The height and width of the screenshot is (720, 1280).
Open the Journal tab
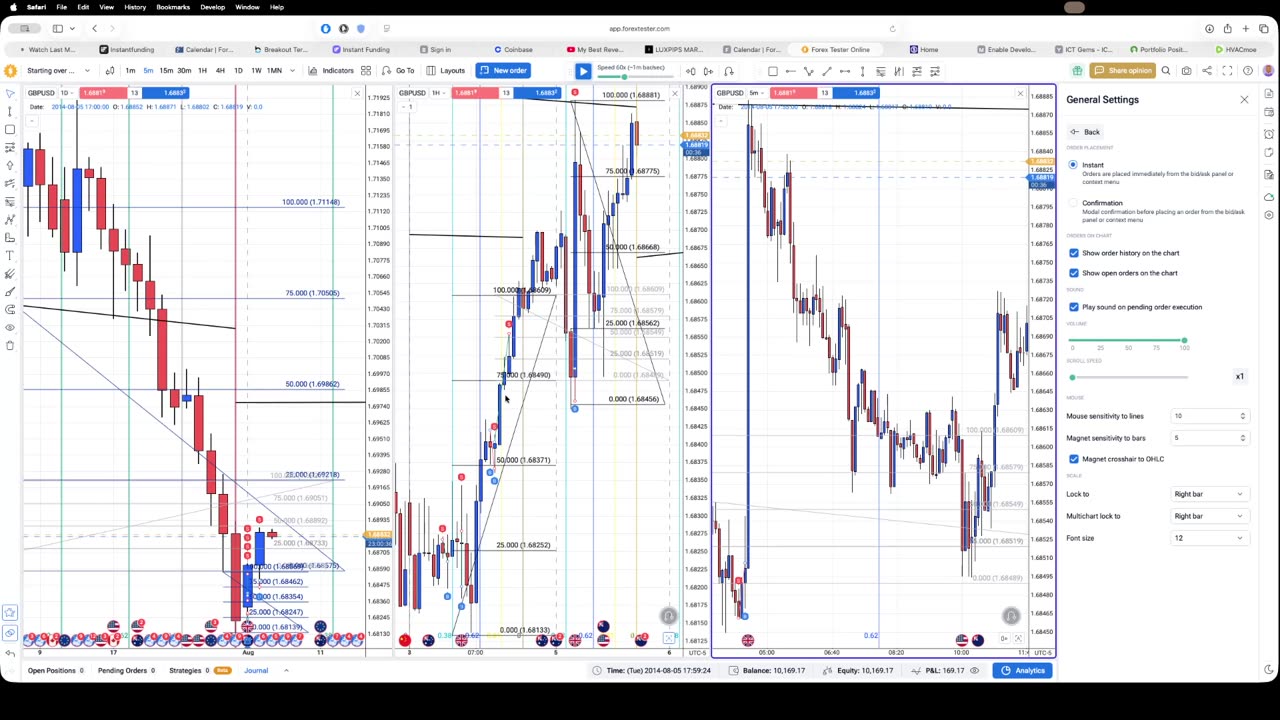(x=256, y=671)
